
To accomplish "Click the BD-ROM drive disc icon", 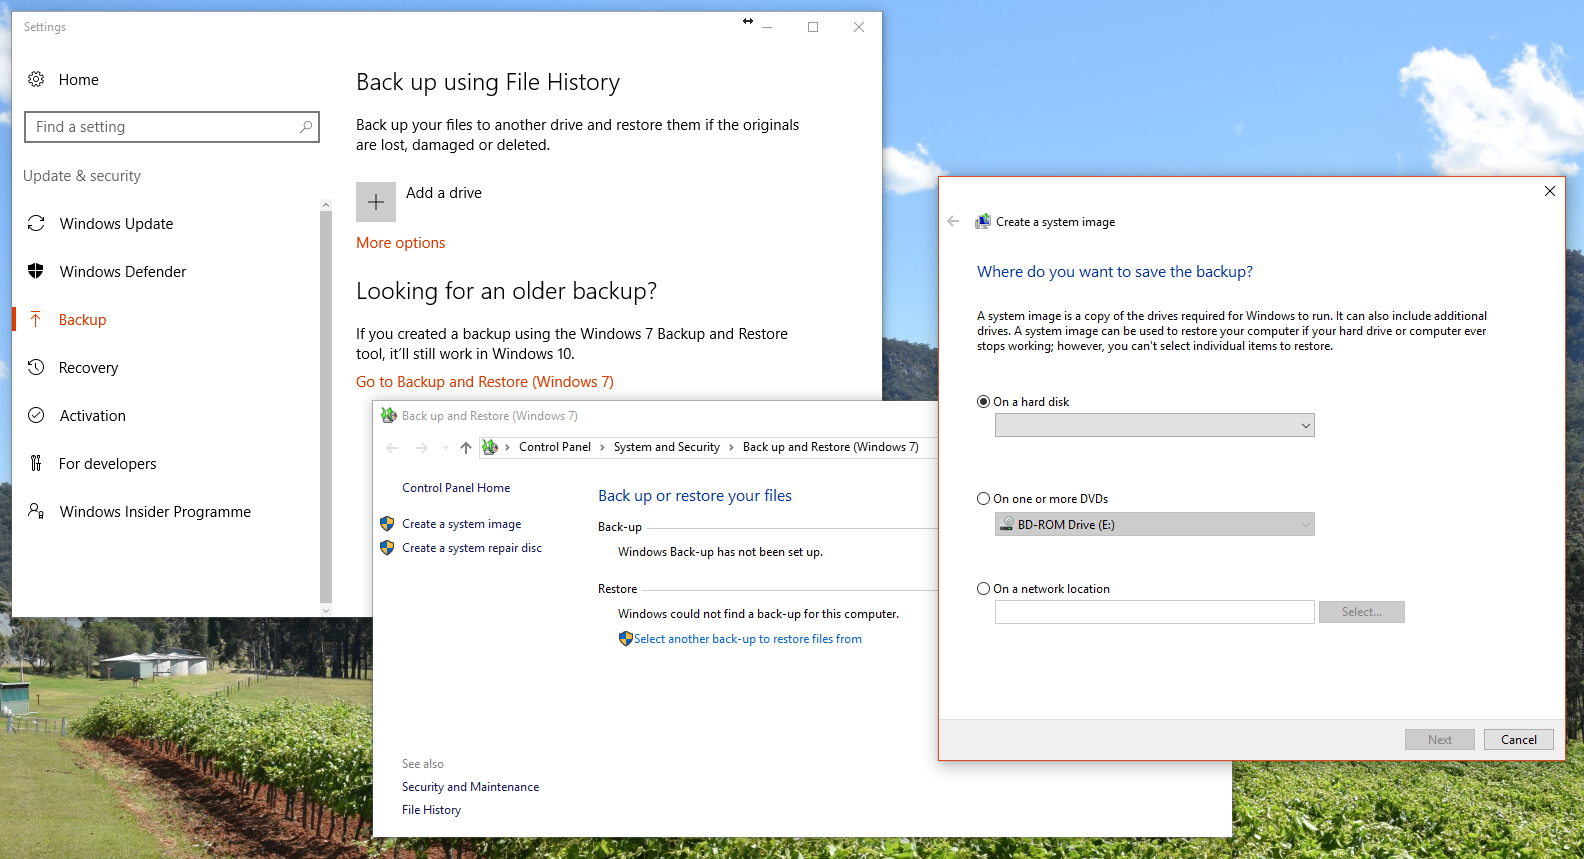I will 1007,524.
